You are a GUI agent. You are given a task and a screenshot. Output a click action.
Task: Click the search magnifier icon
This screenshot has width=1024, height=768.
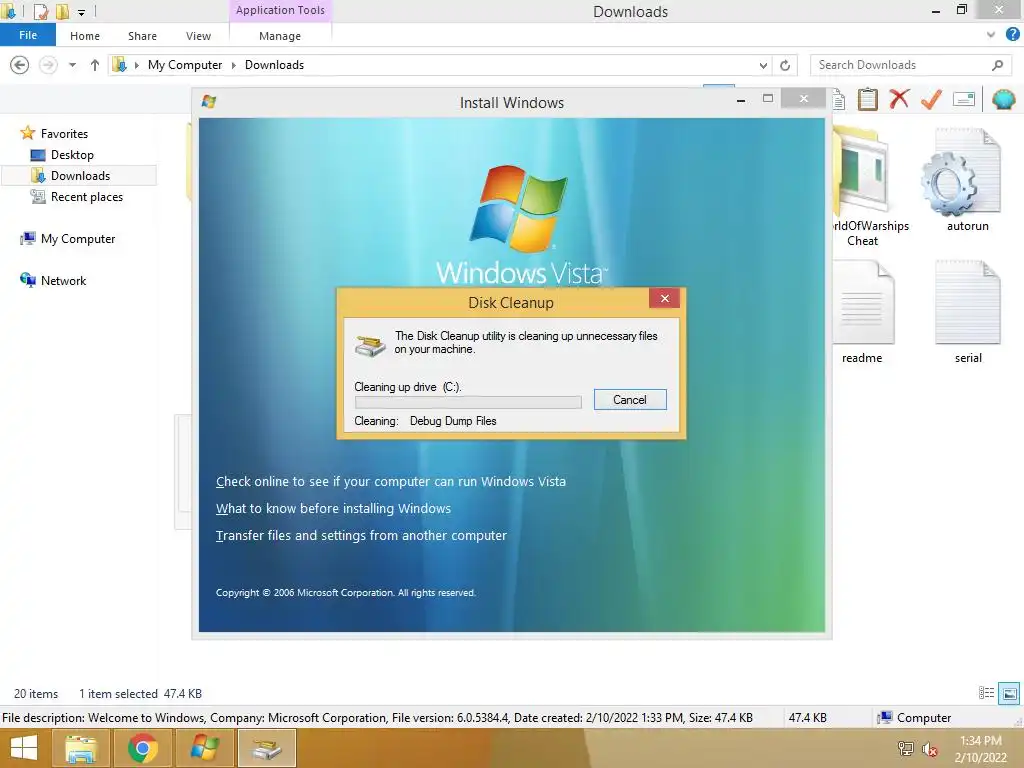(x=997, y=65)
